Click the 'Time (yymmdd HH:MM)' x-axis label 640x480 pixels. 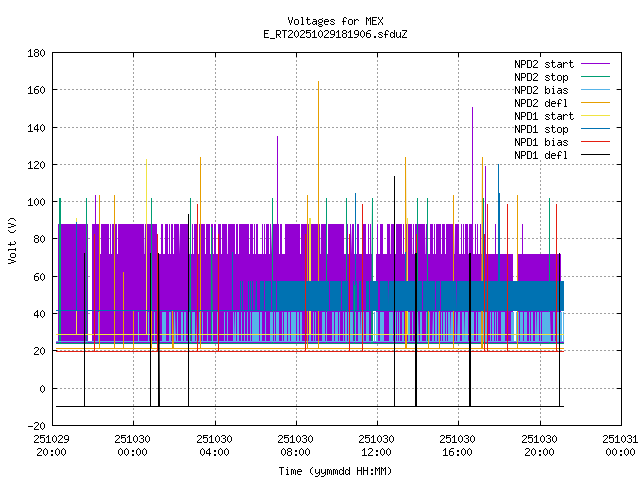point(334,470)
